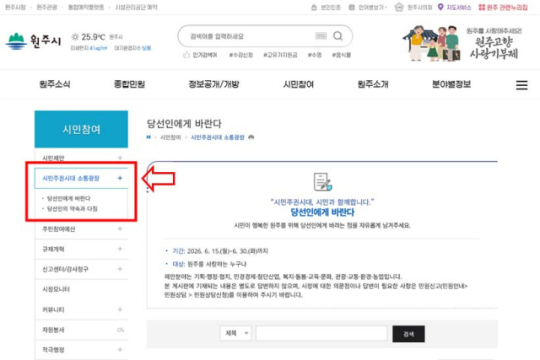Collapse the 시민주권시대 소통광장 plus sign
Screen dimensions: 540x360
120,178
